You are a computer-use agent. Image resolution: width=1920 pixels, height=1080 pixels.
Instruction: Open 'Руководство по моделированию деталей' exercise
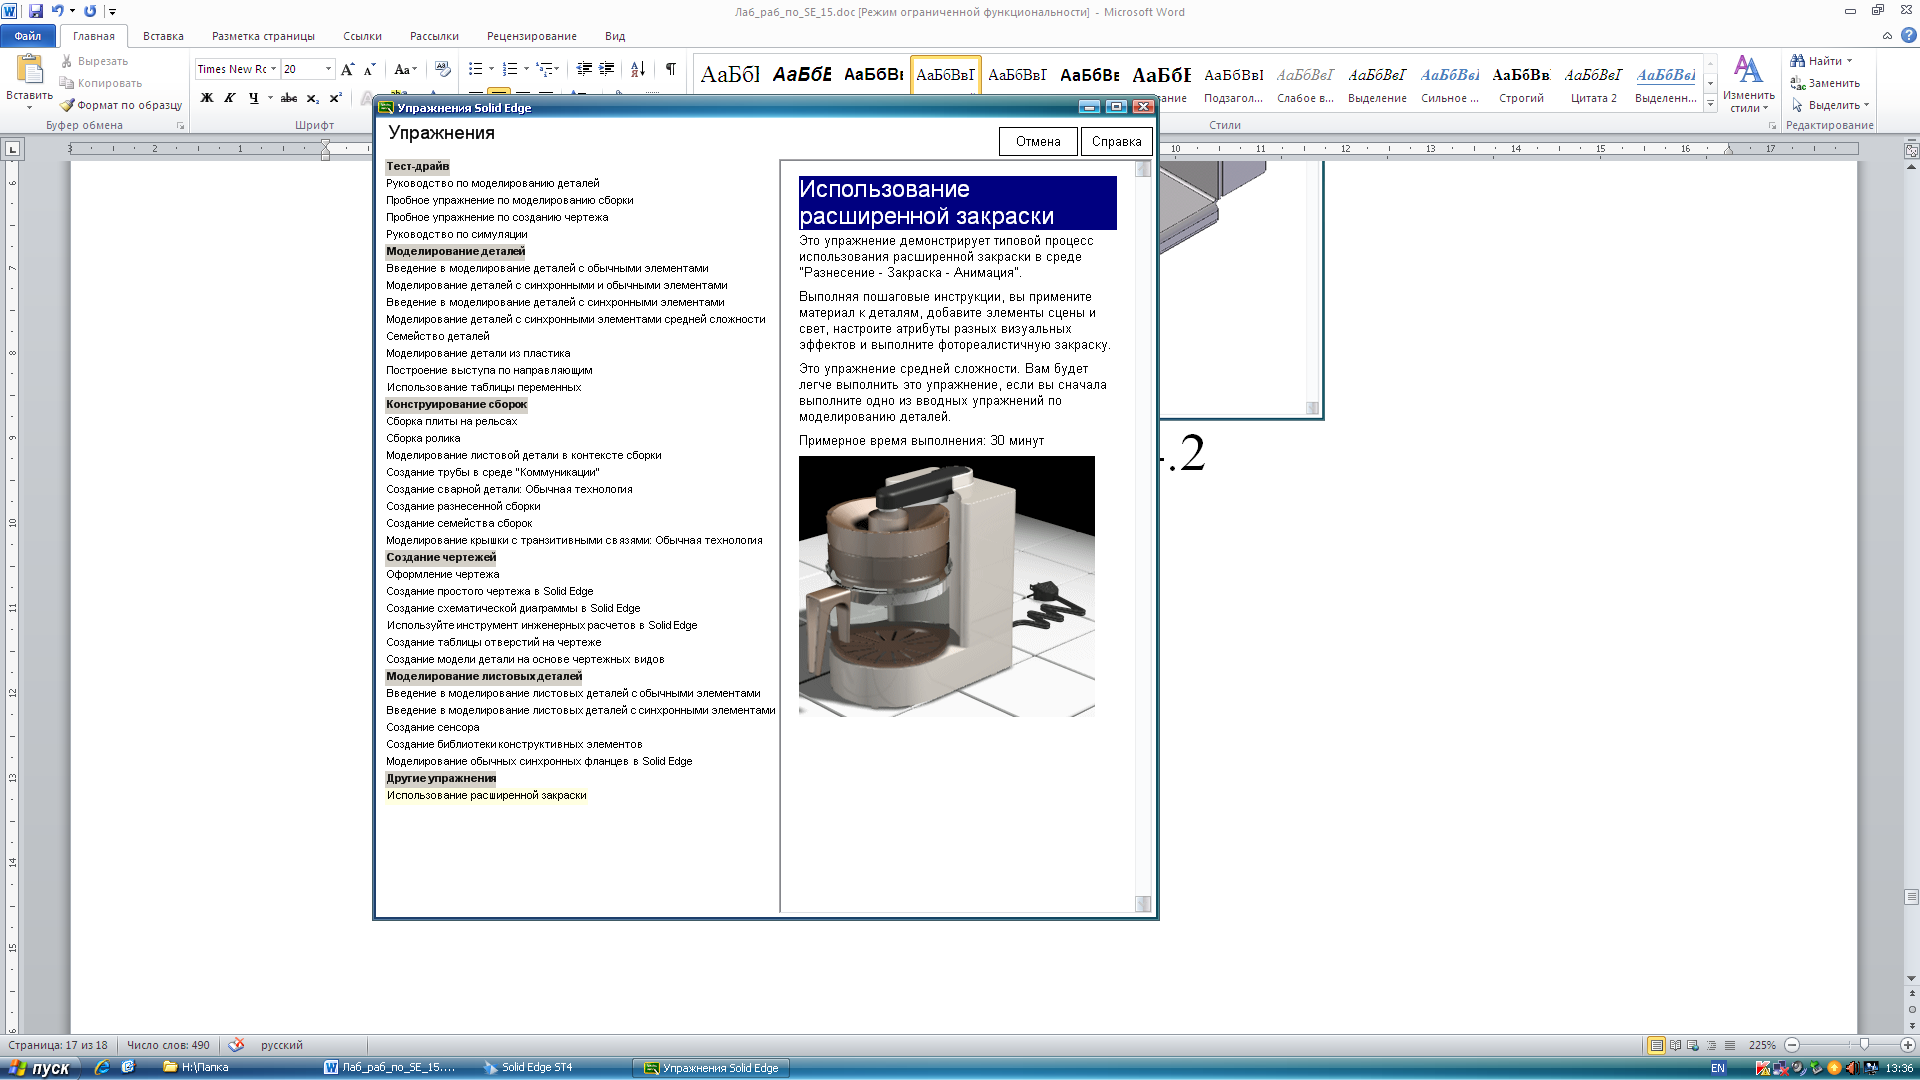[493, 183]
